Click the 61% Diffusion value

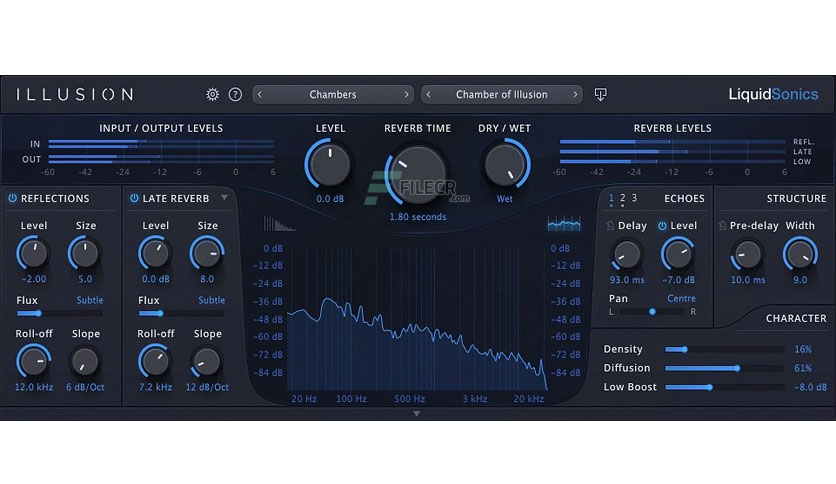tap(803, 368)
